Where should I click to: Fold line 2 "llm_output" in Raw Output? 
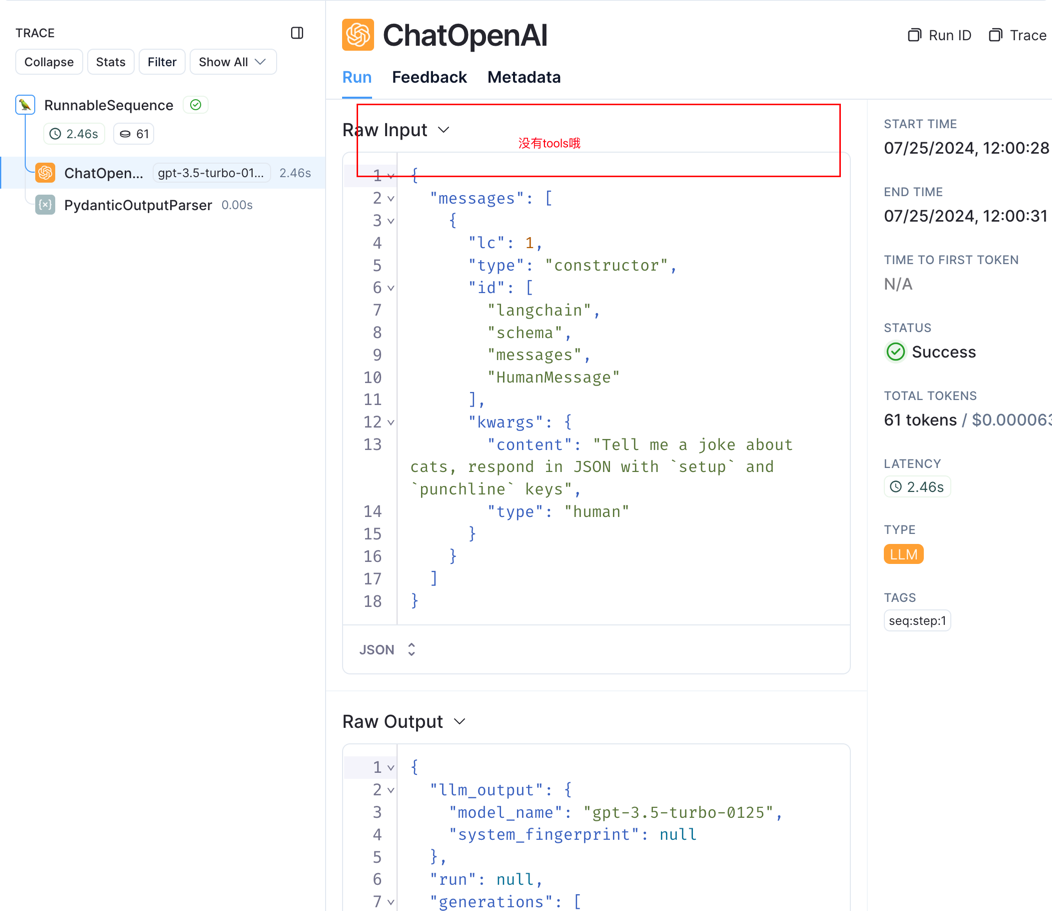[390, 790]
